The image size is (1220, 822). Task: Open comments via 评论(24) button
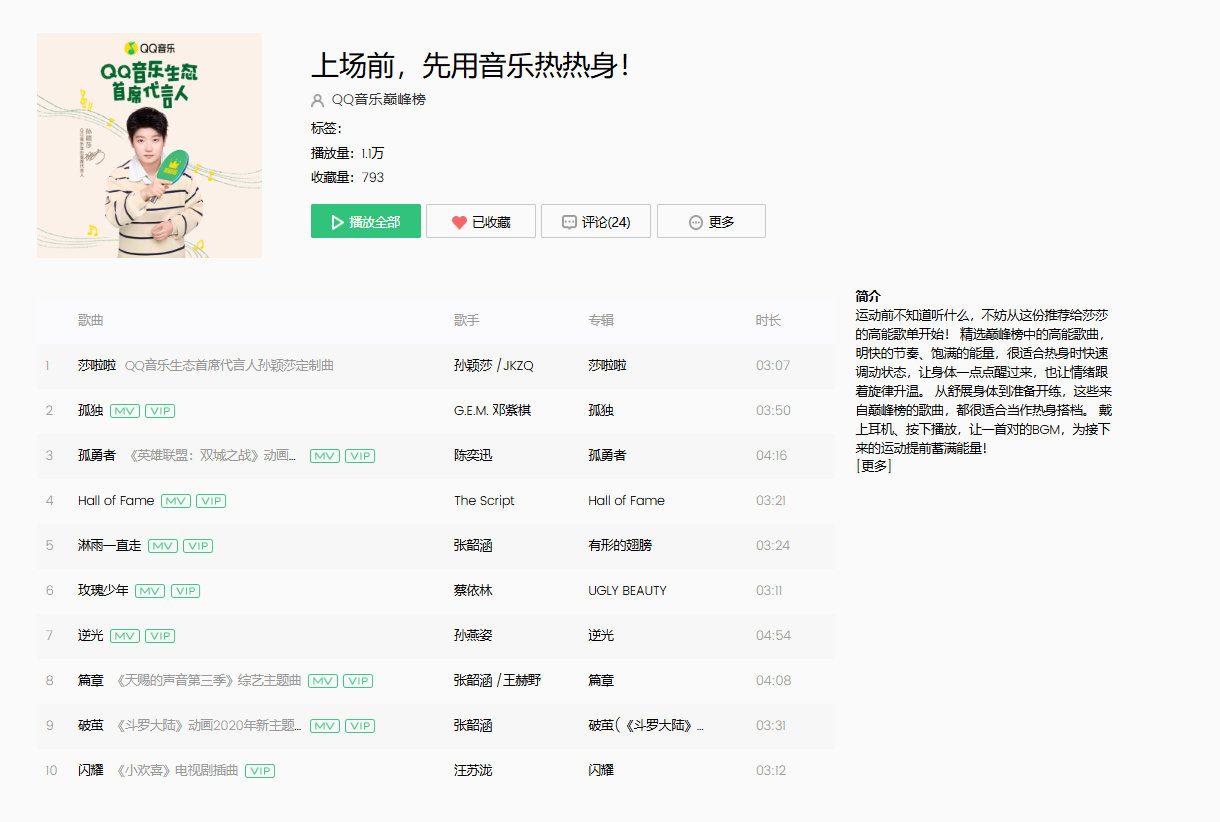click(596, 222)
